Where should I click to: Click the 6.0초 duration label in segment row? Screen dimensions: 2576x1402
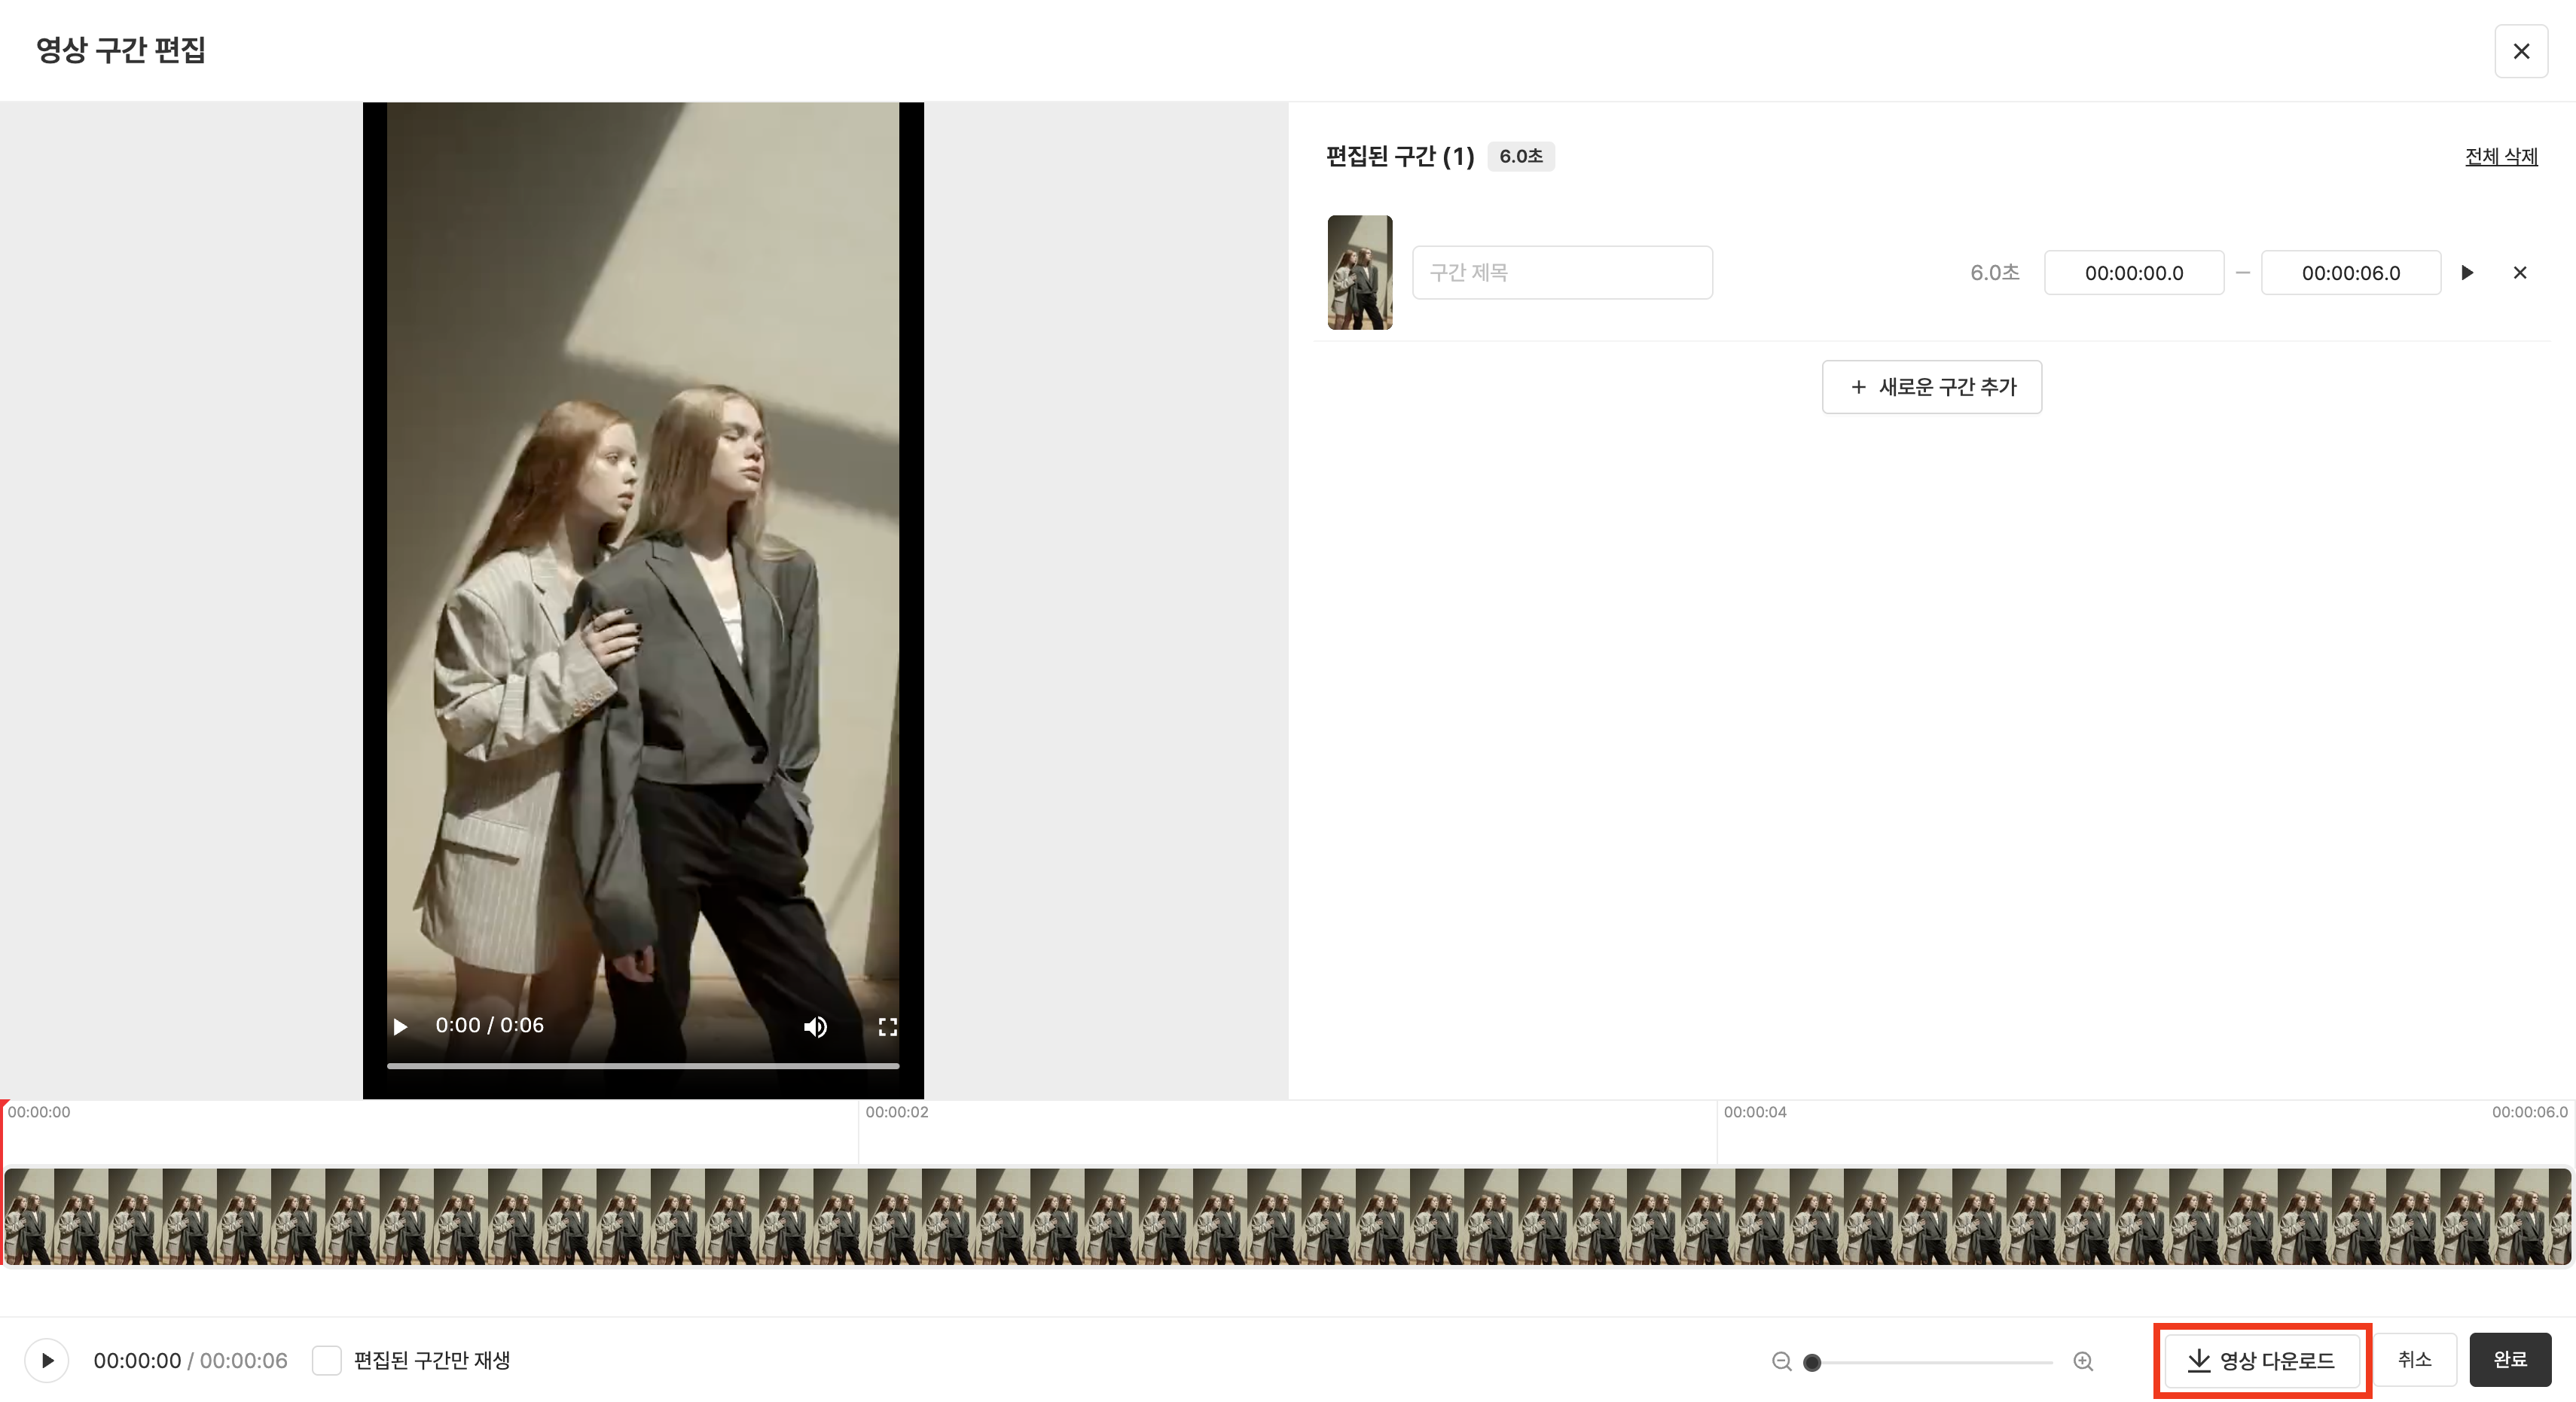point(1995,273)
